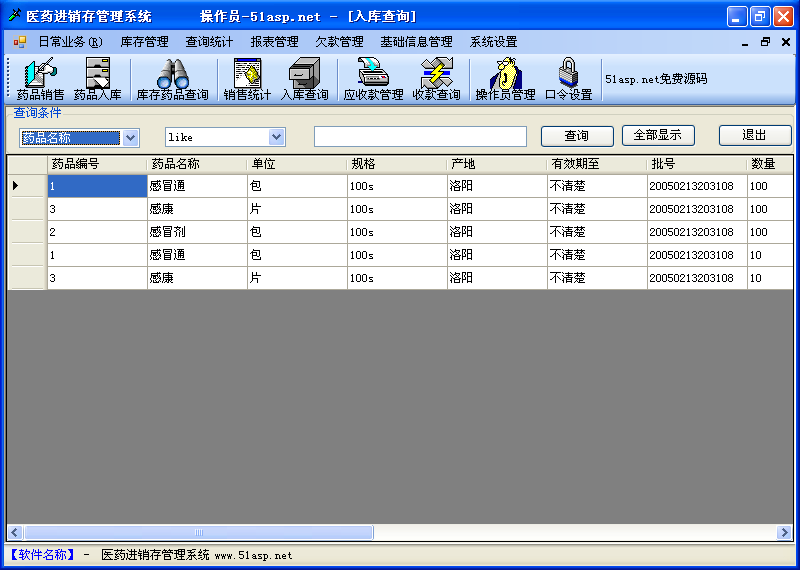This screenshot has height=570, width=800.
Task: Open the 药品销售 toolbar icon
Action: (41, 79)
